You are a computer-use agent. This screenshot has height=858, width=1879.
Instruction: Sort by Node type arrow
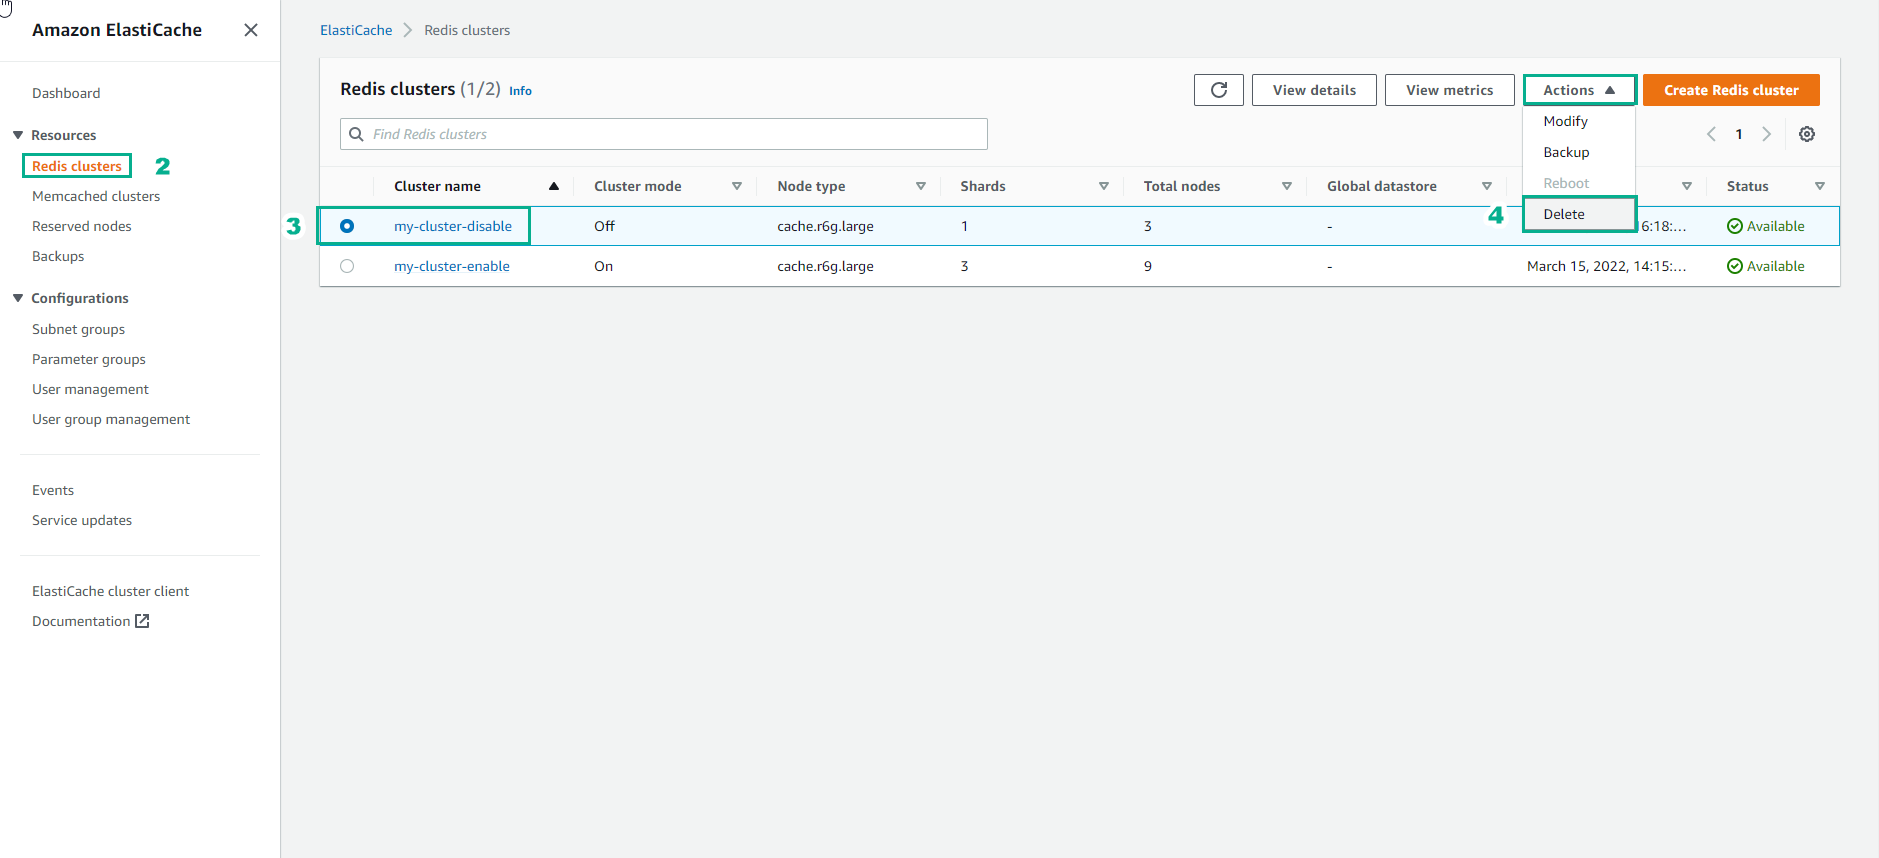coord(921,186)
